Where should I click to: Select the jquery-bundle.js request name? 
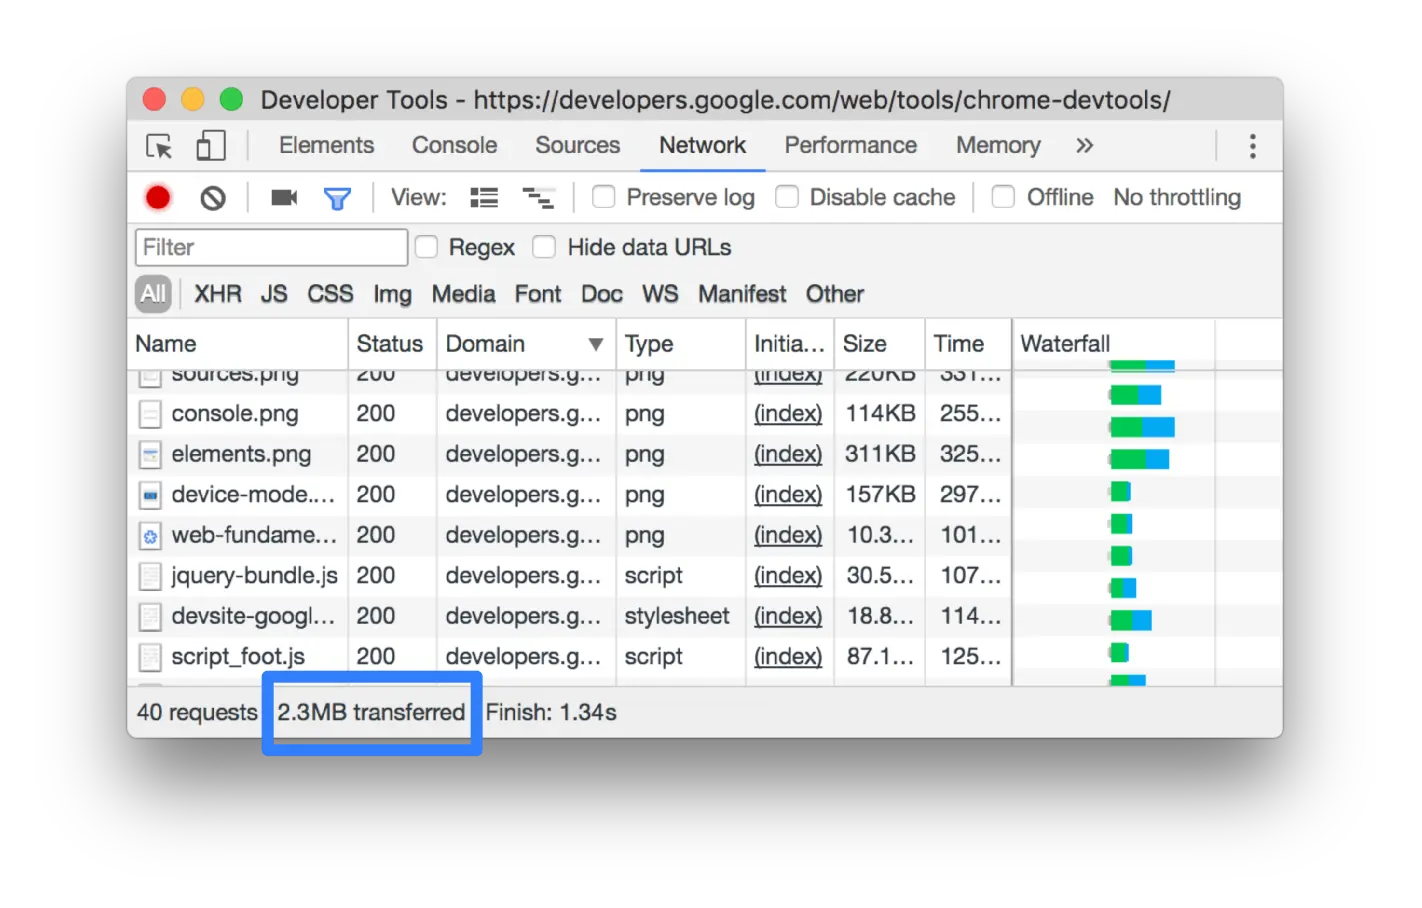click(x=254, y=576)
